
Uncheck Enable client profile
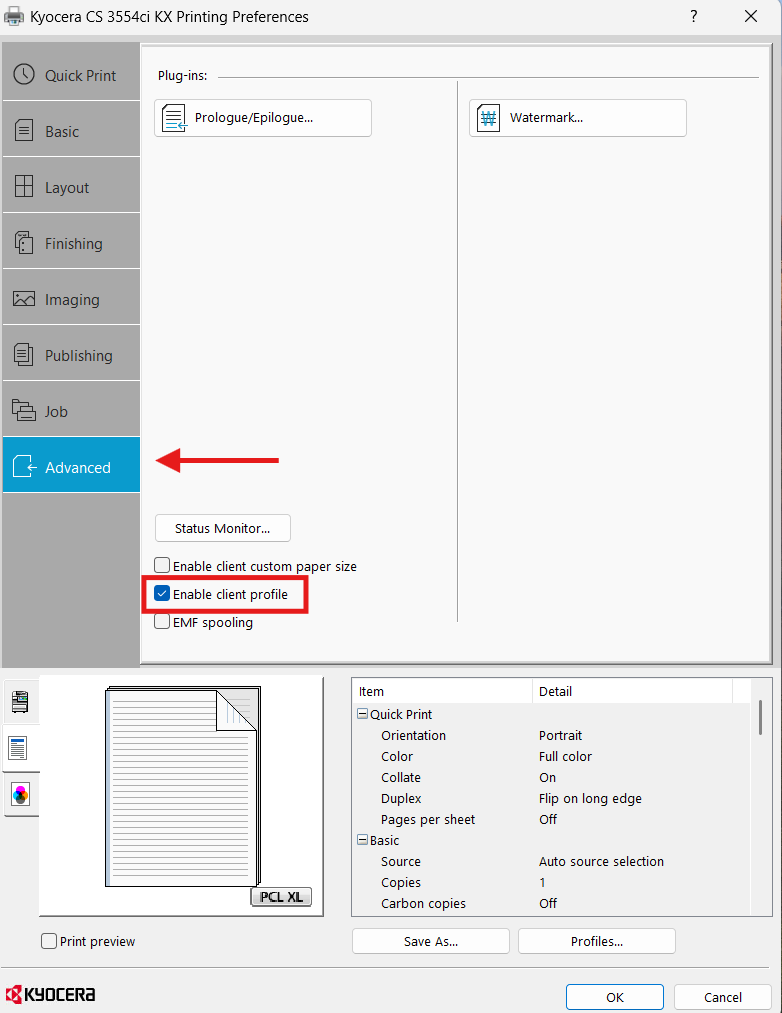[x=162, y=594]
